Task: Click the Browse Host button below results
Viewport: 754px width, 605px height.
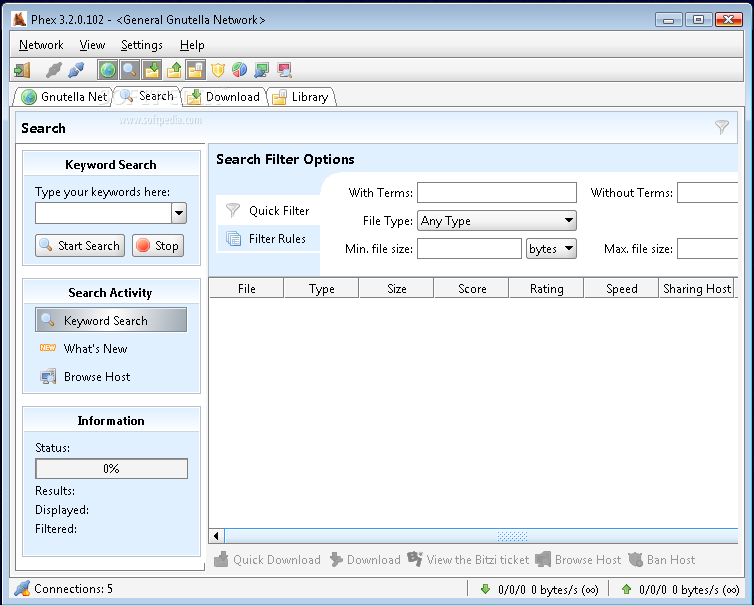Action: (x=578, y=560)
